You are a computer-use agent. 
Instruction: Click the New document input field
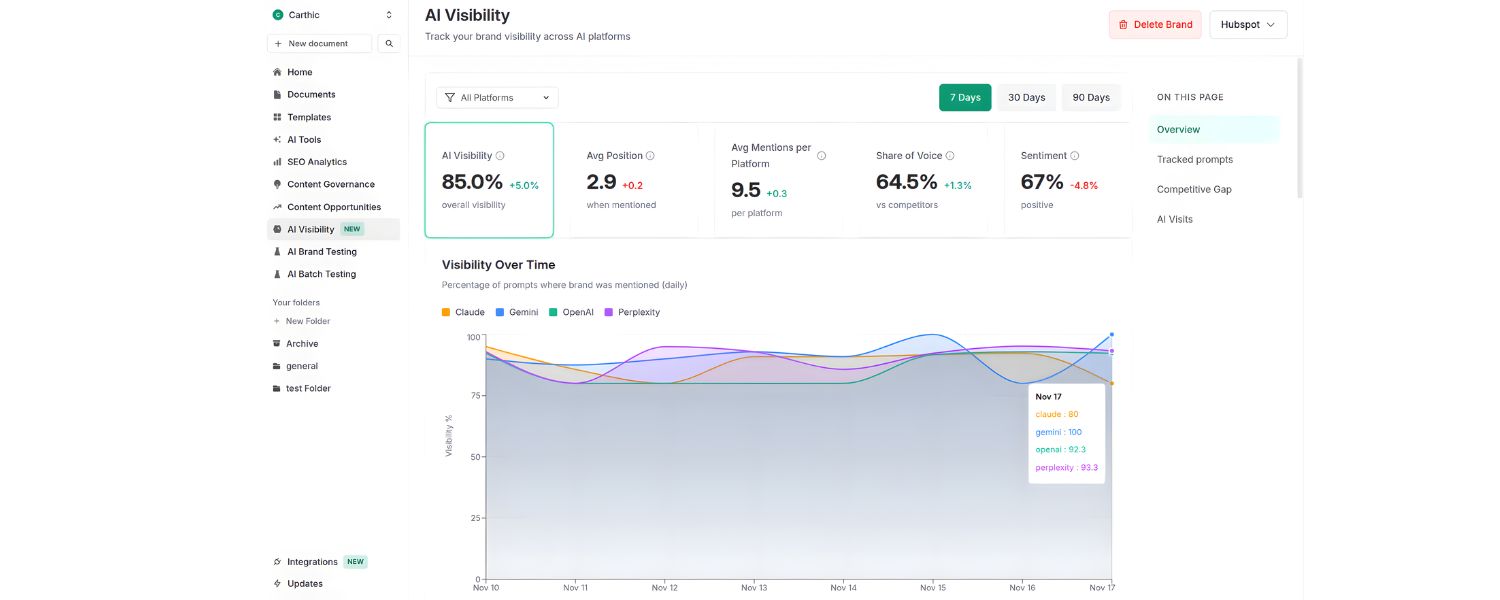tap(320, 43)
